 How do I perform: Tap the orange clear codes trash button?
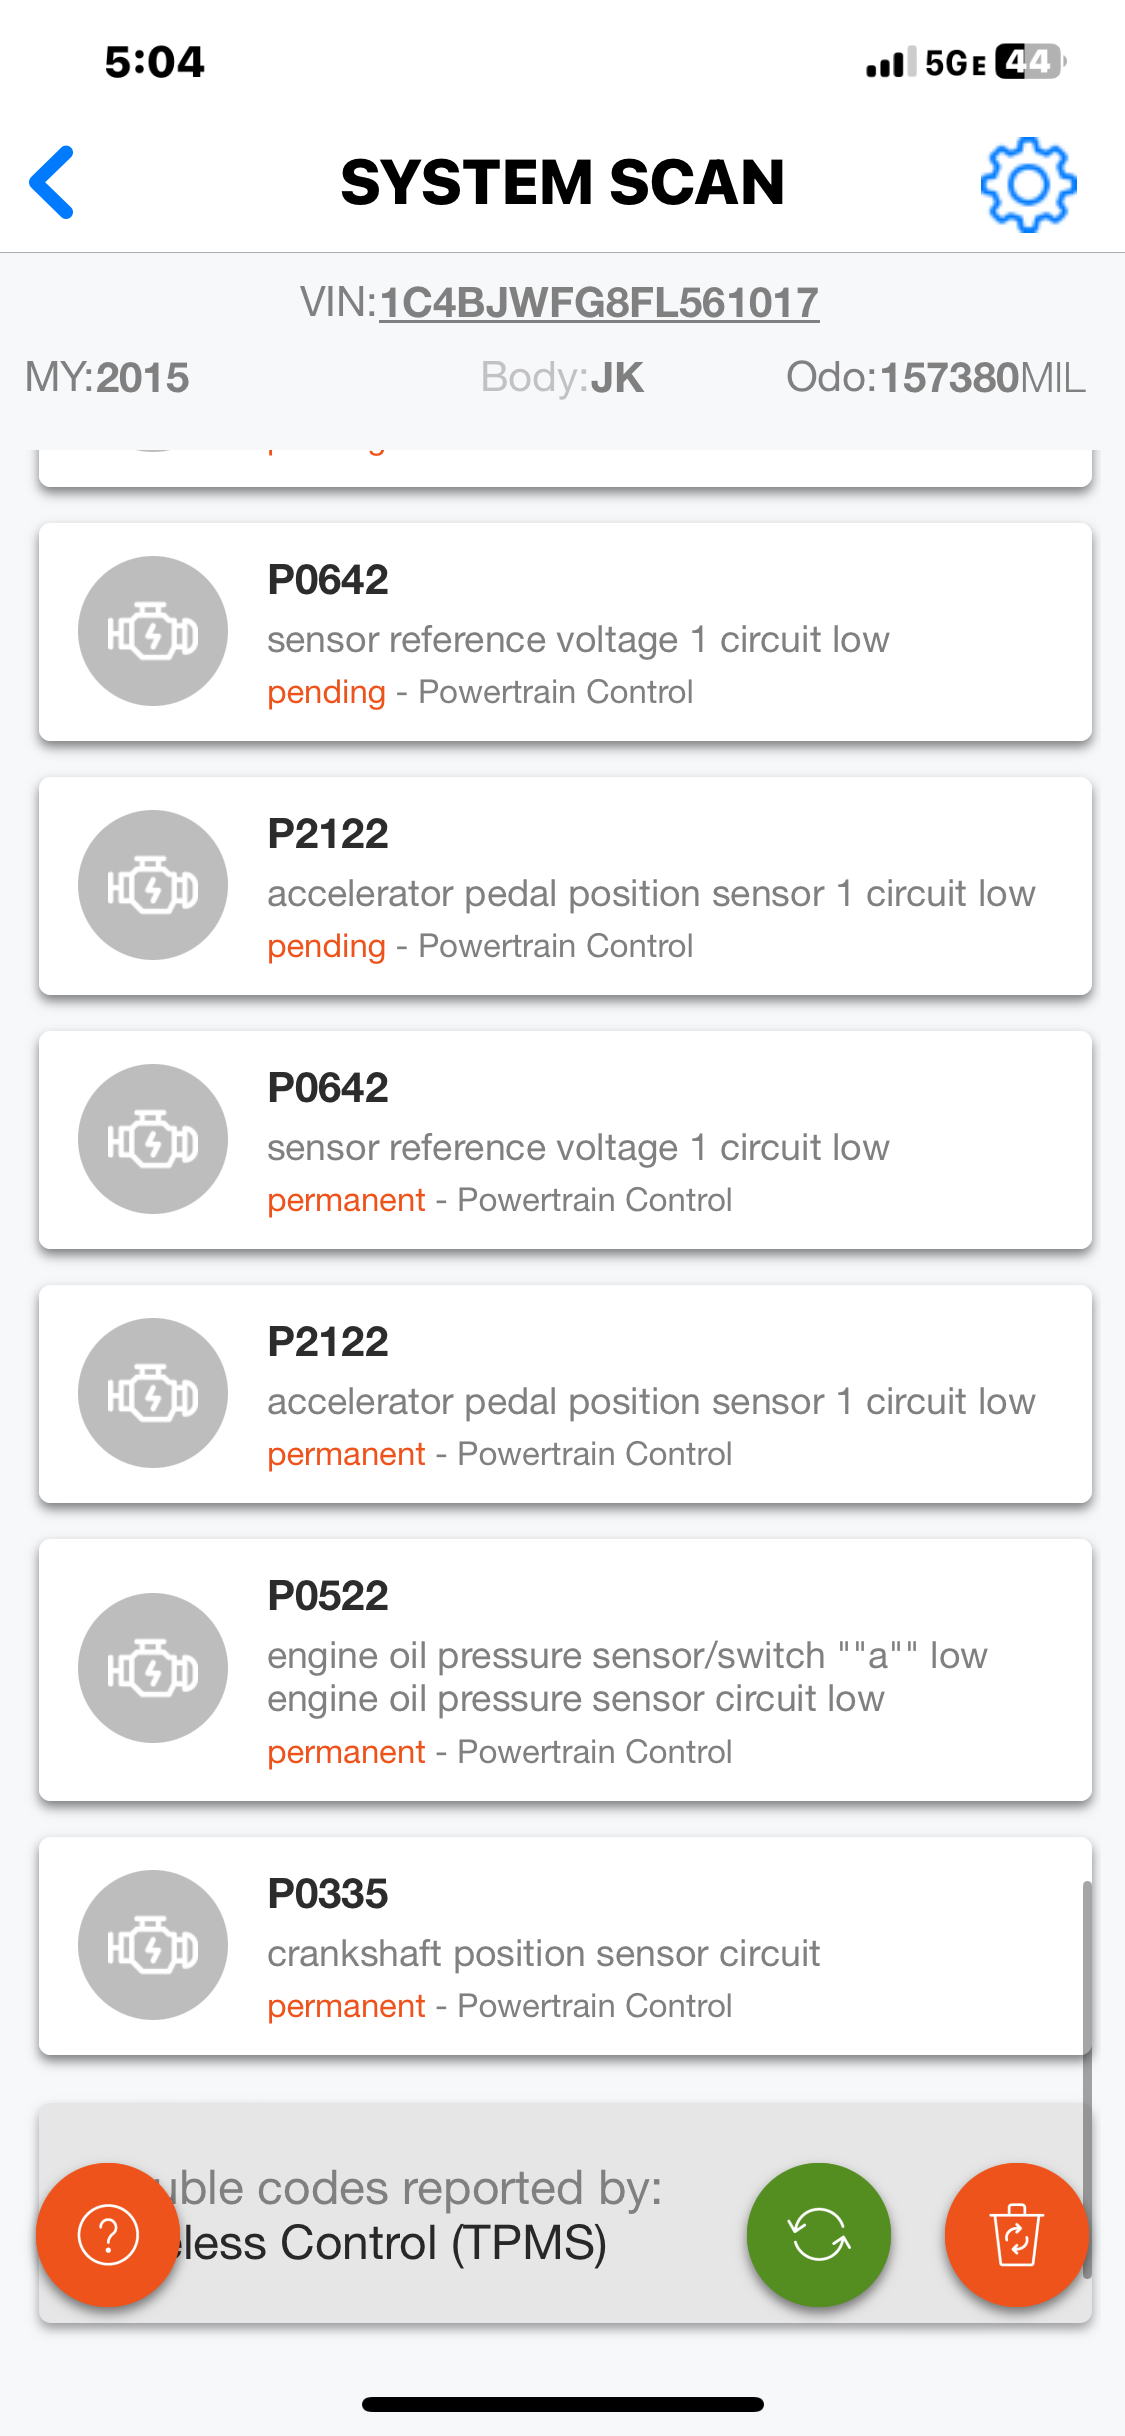point(1016,2234)
